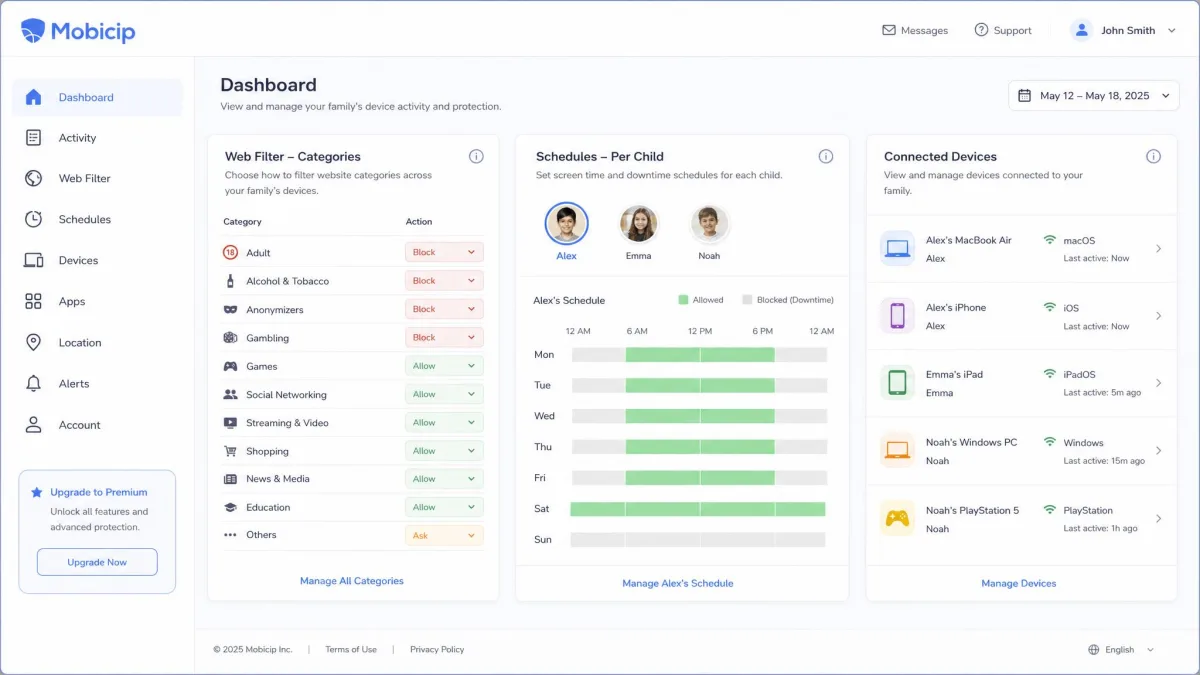Click the Mobicip logo
Screen dimensions: 1200x675
(77, 31)
